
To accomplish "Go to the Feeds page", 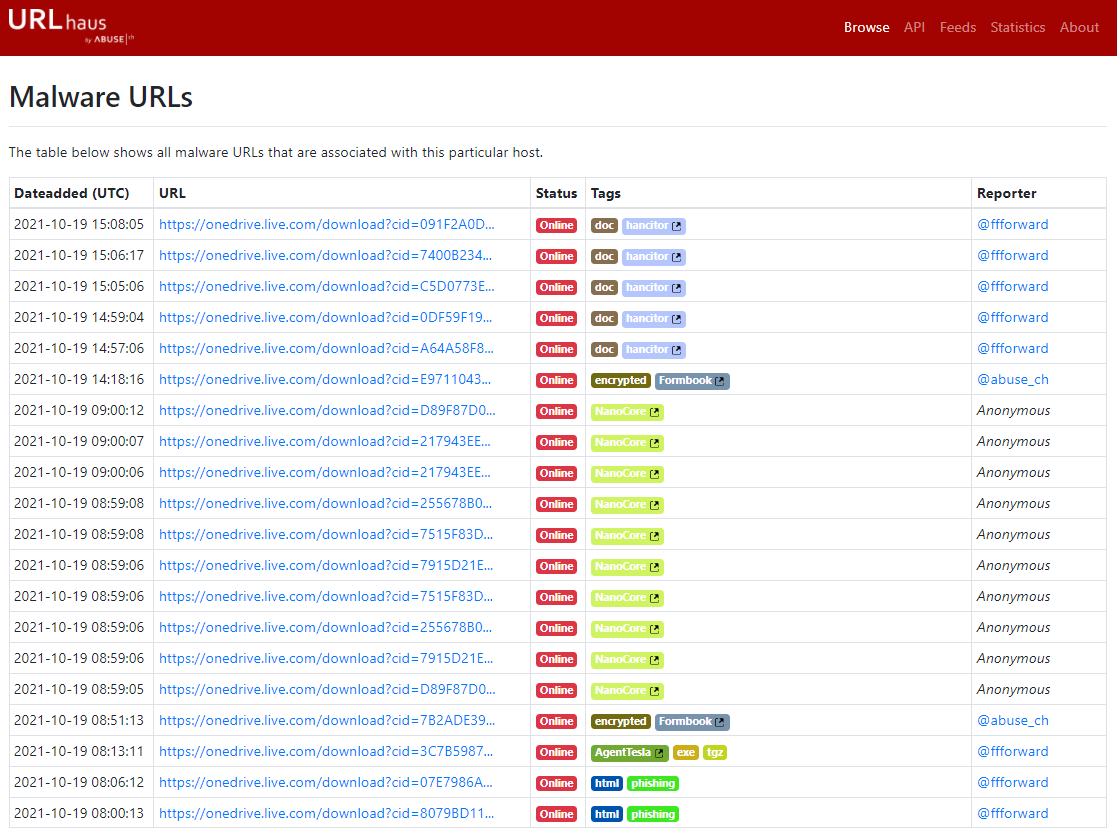I will 957,28.
